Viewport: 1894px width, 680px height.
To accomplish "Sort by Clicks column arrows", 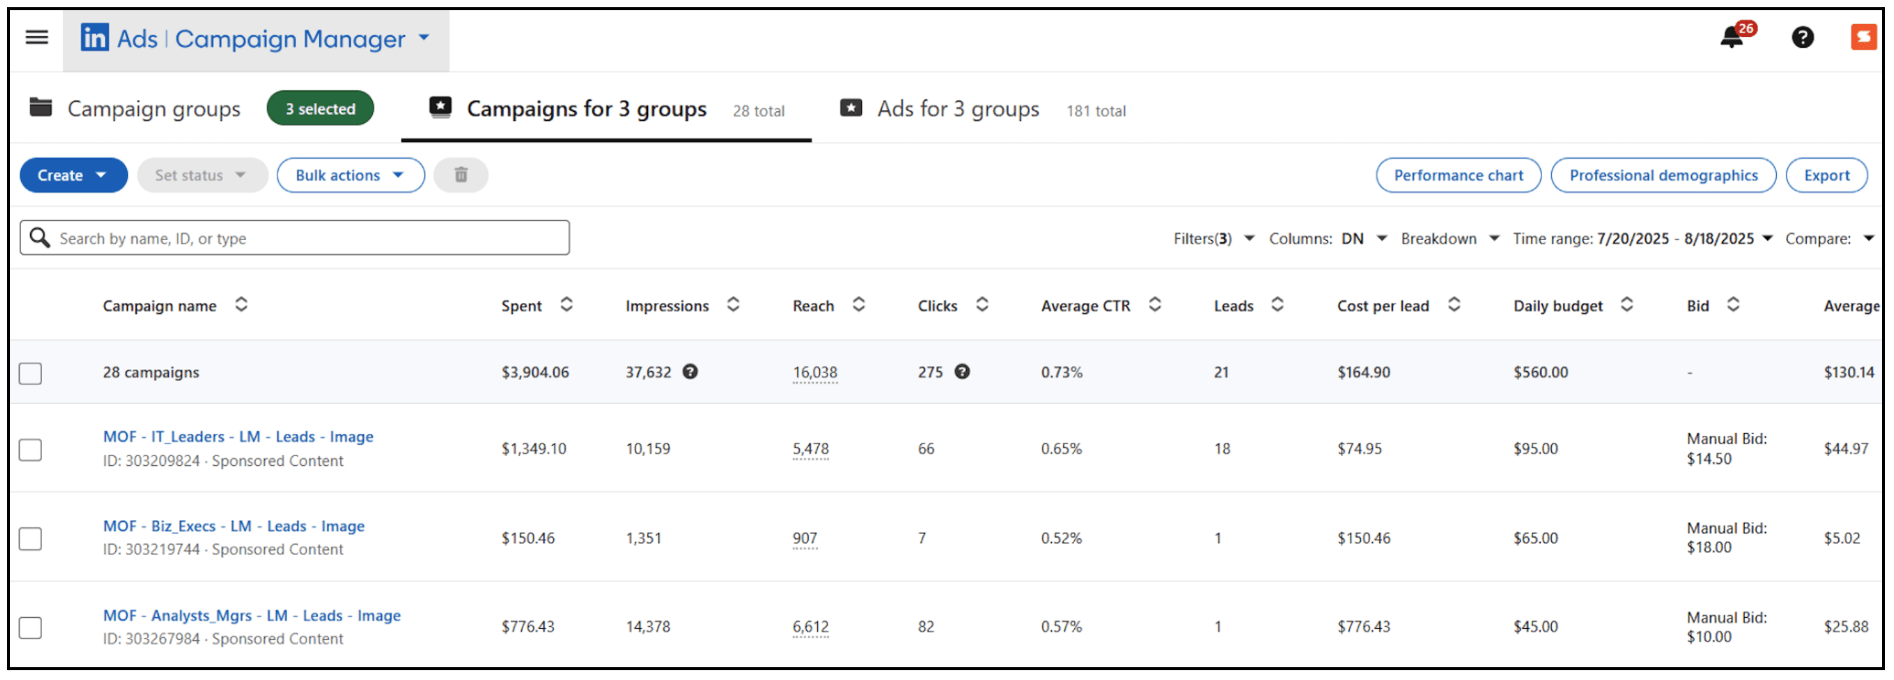I will (x=982, y=304).
